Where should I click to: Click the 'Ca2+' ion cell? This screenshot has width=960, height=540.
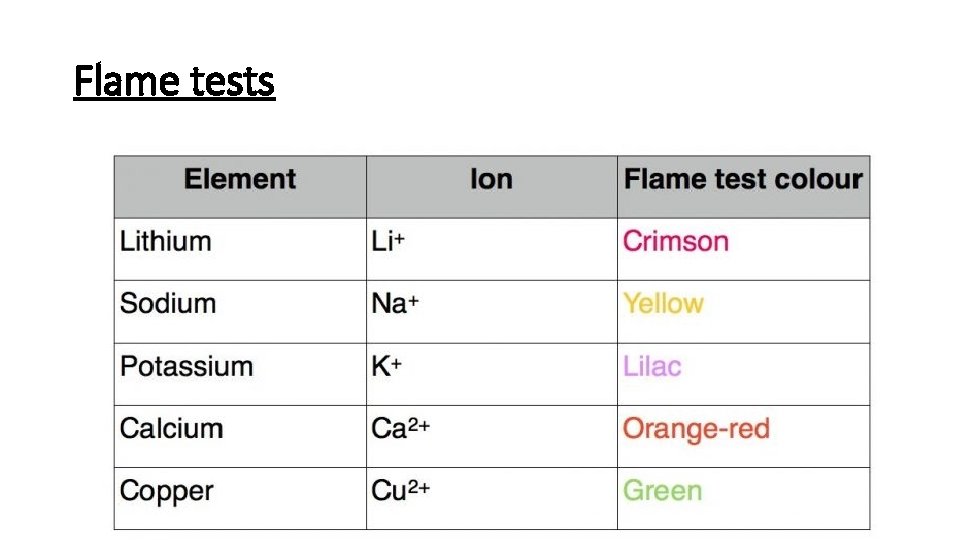pyautogui.click(x=401, y=429)
